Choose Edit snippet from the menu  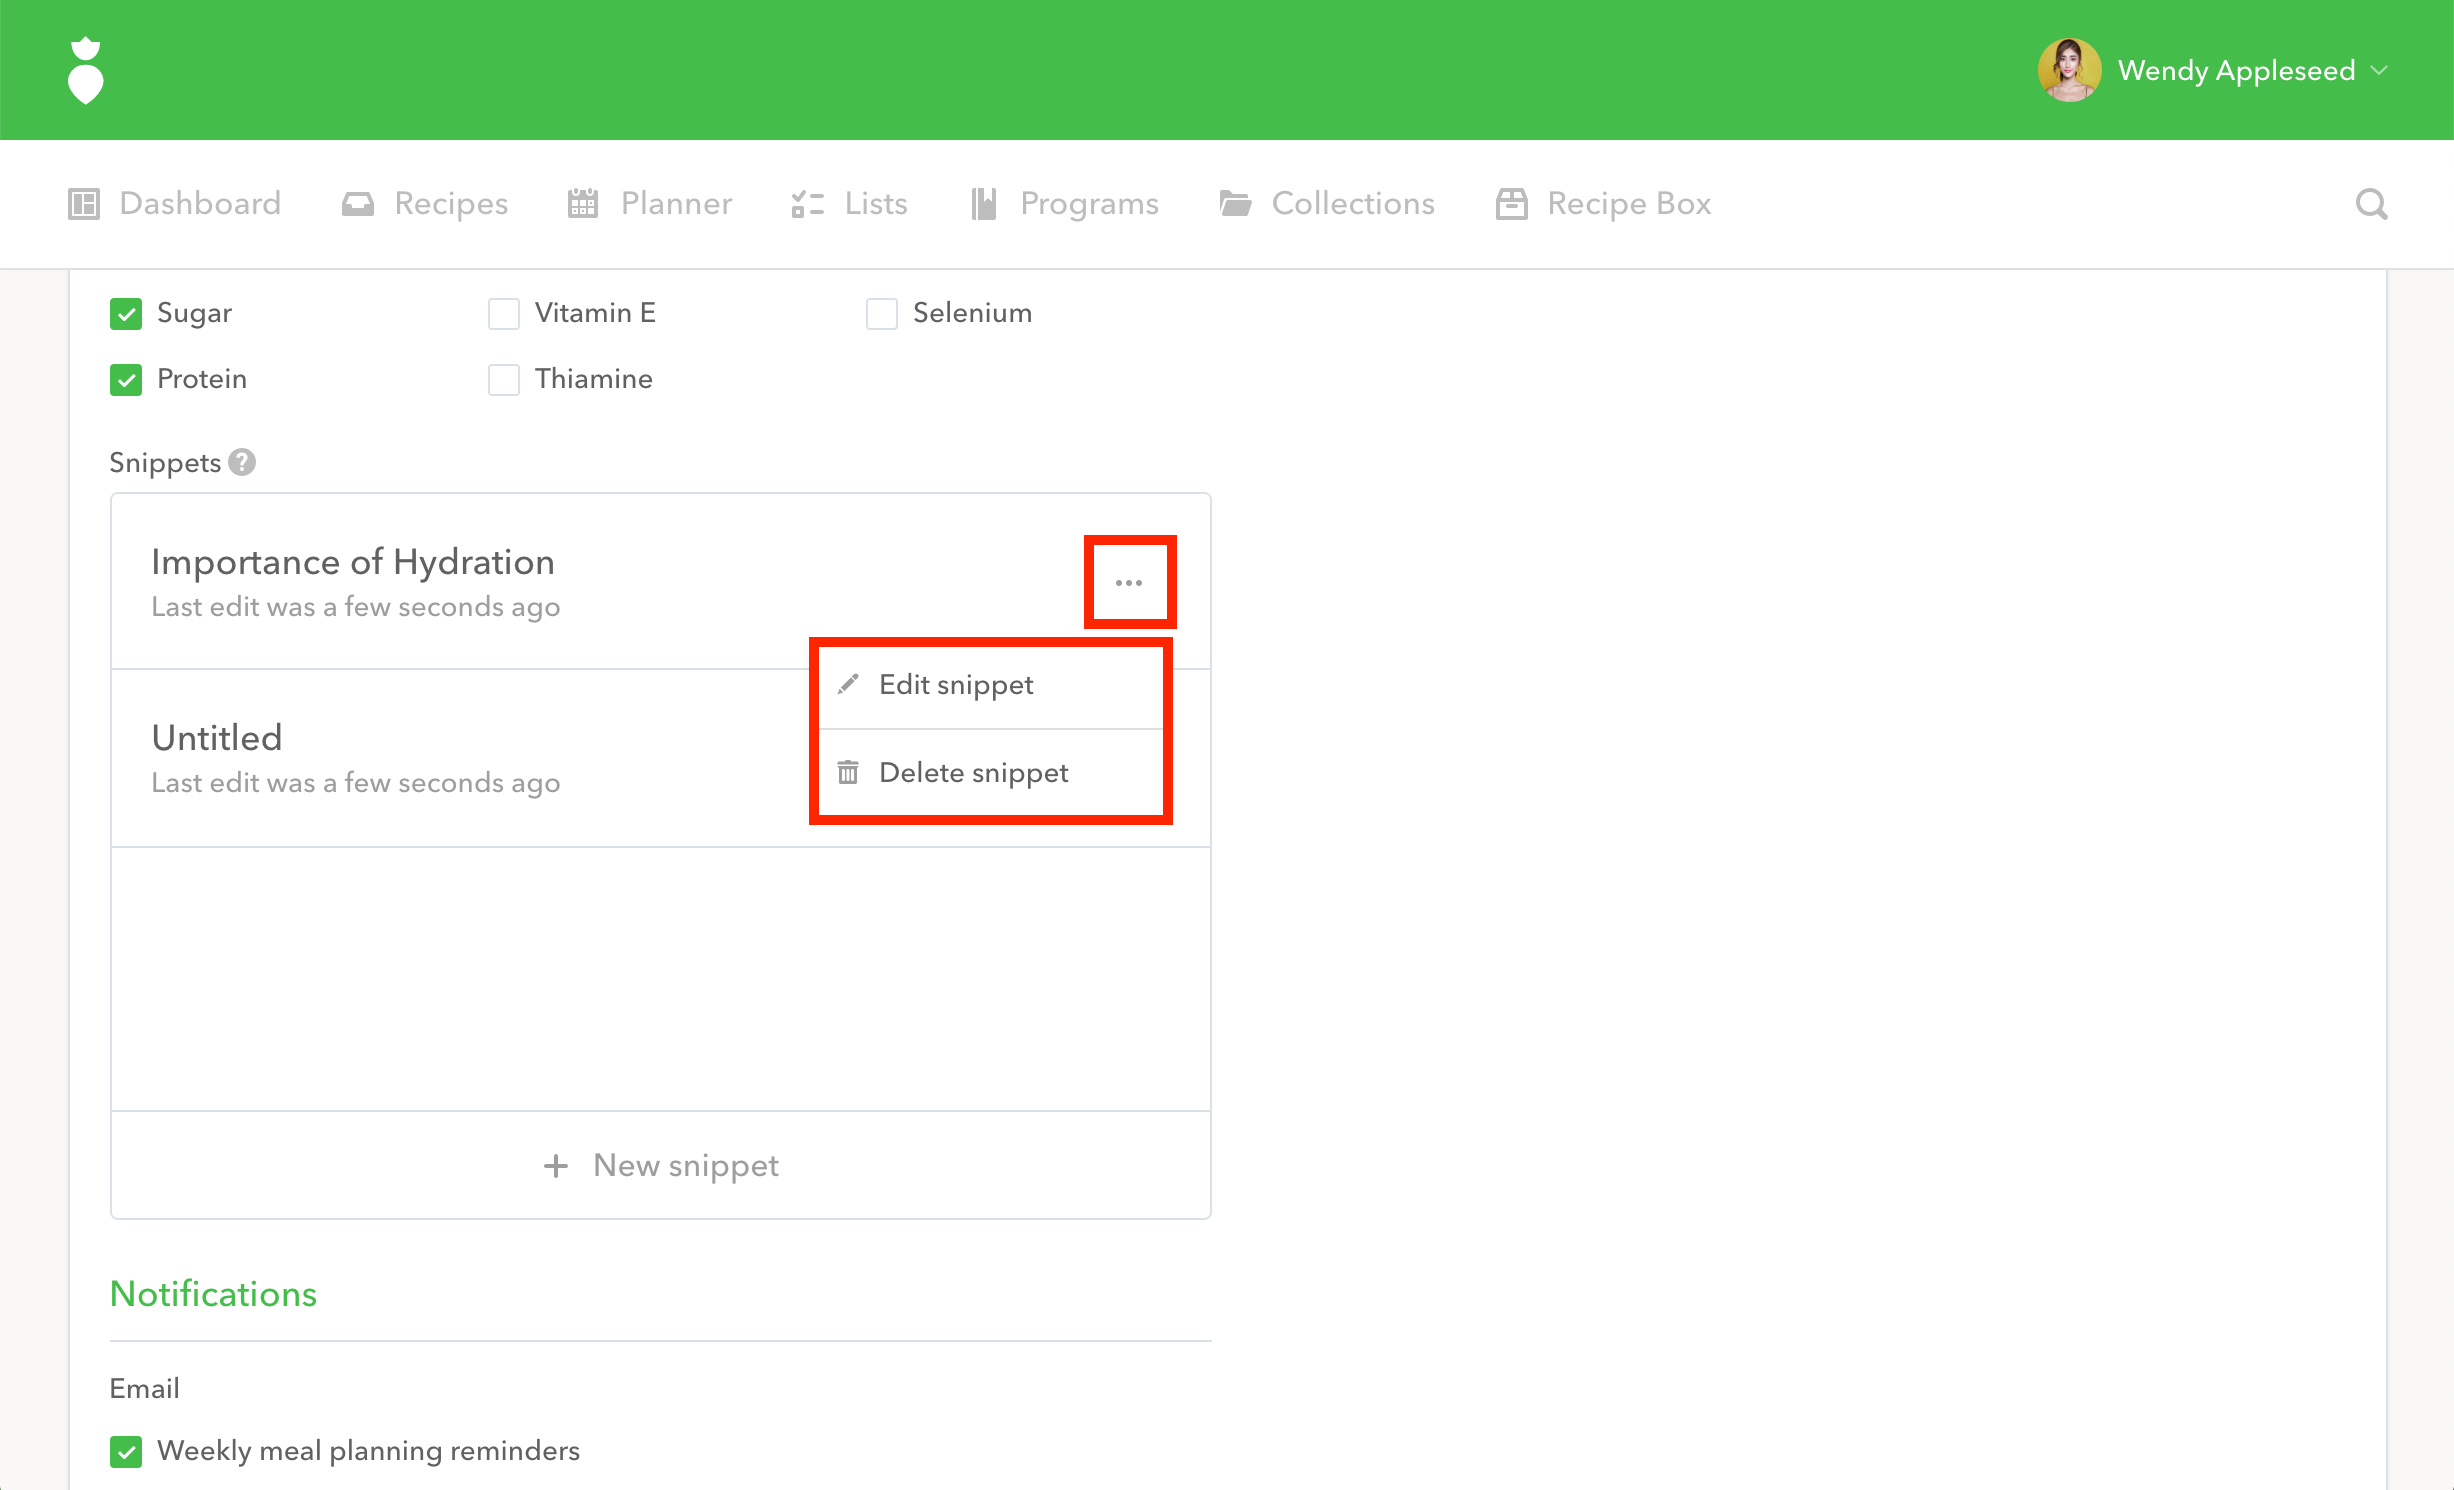(956, 685)
